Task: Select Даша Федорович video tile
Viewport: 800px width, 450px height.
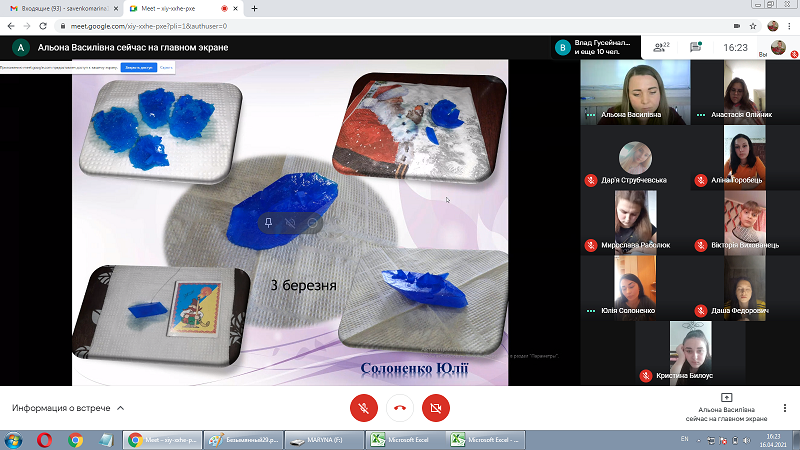Action: [745, 288]
